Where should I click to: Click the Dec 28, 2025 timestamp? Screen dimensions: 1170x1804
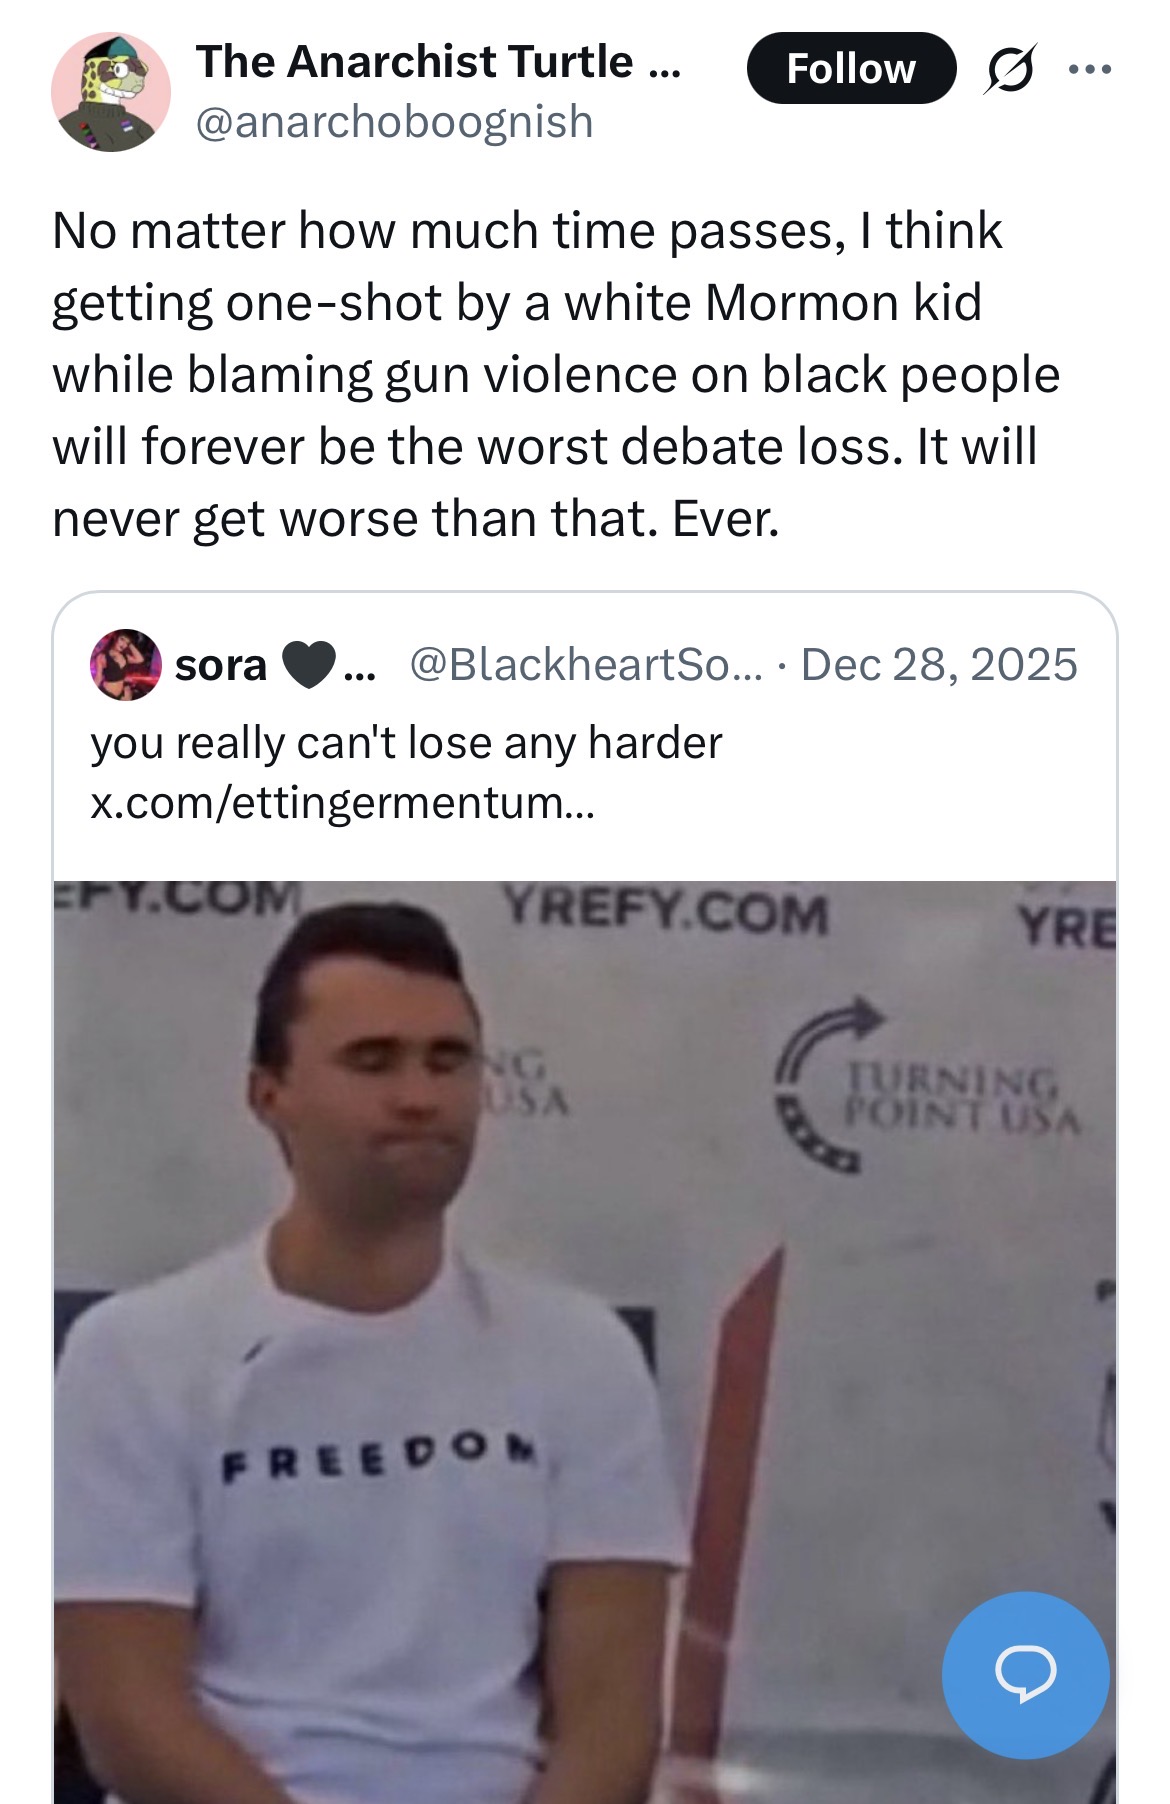(x=939, y=665)
